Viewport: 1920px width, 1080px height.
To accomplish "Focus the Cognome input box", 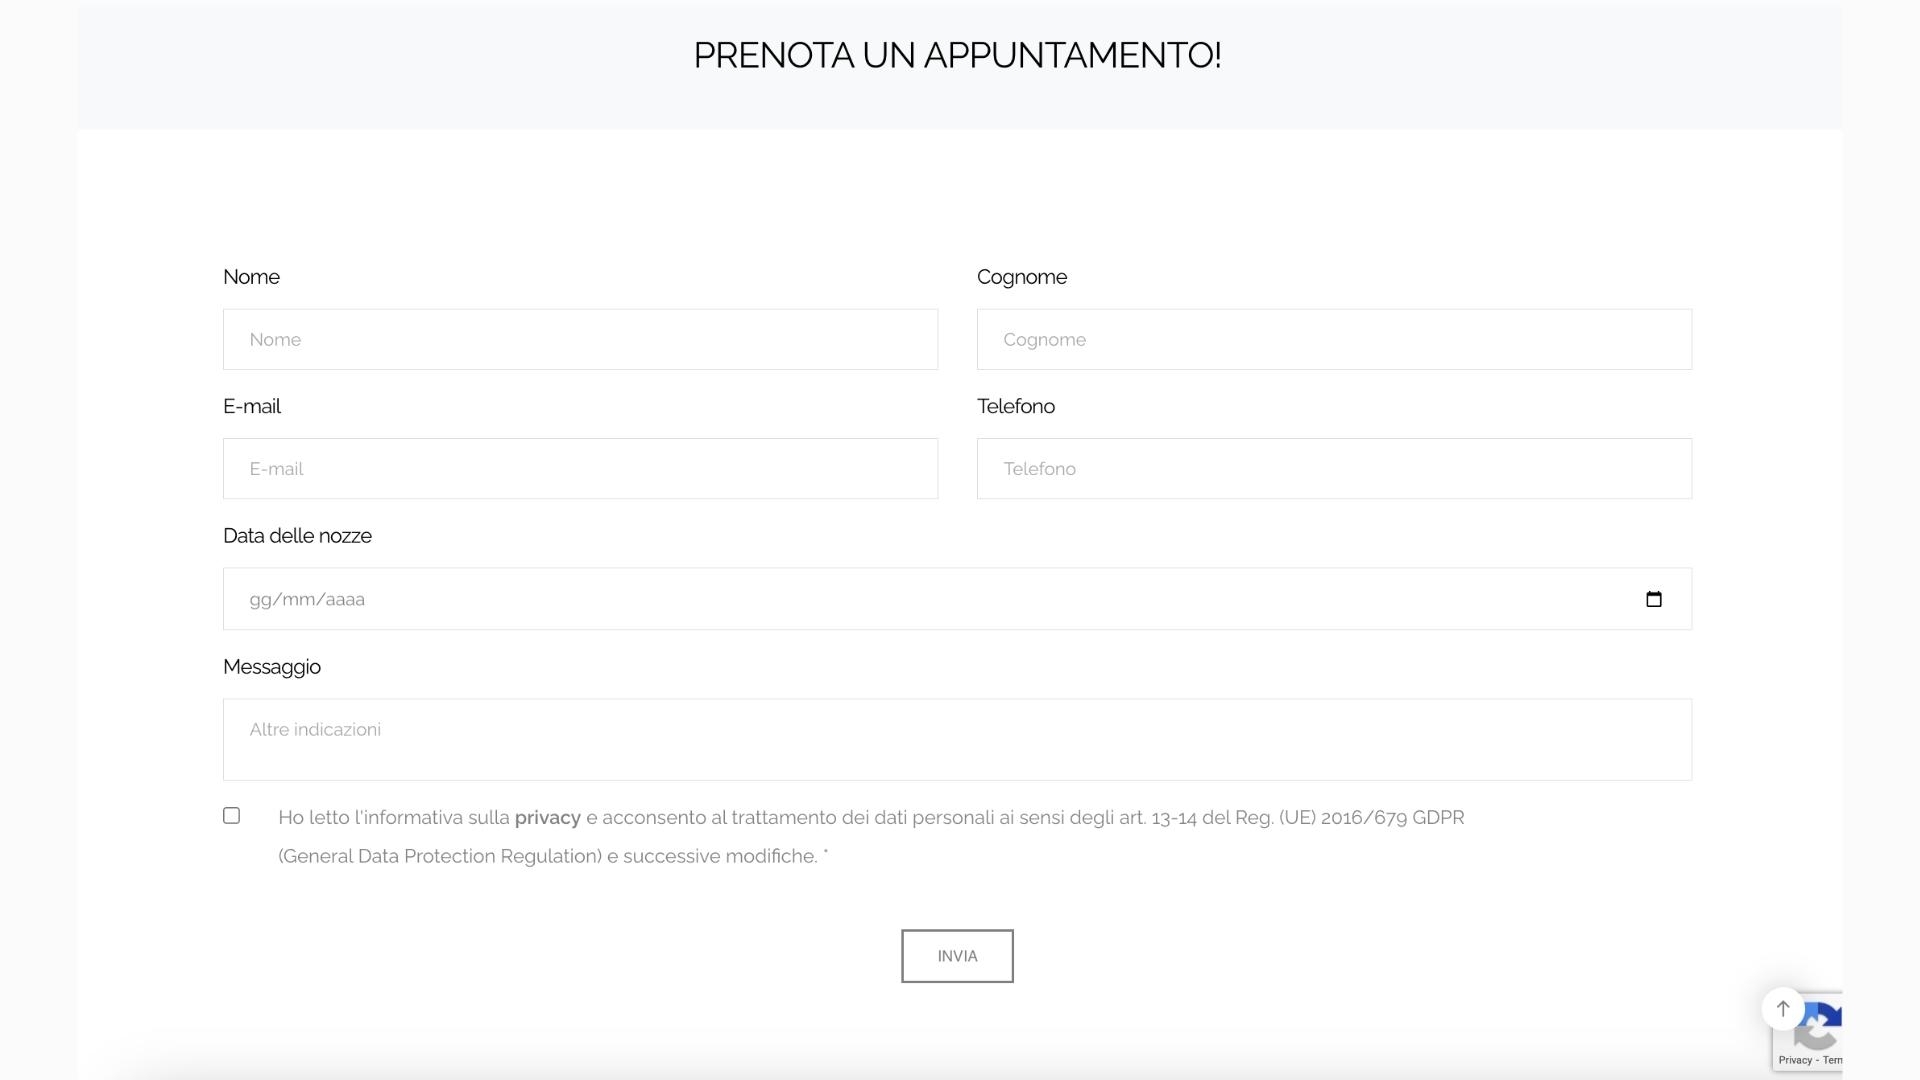I will tap(1333, 340).
